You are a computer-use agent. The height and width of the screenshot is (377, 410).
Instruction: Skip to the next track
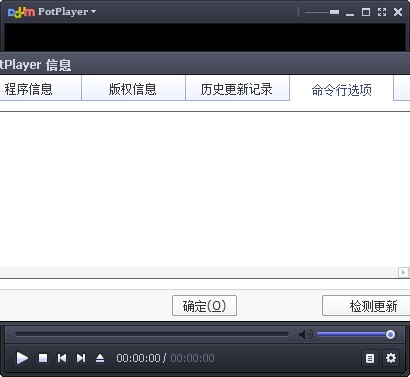coord(81,358)
